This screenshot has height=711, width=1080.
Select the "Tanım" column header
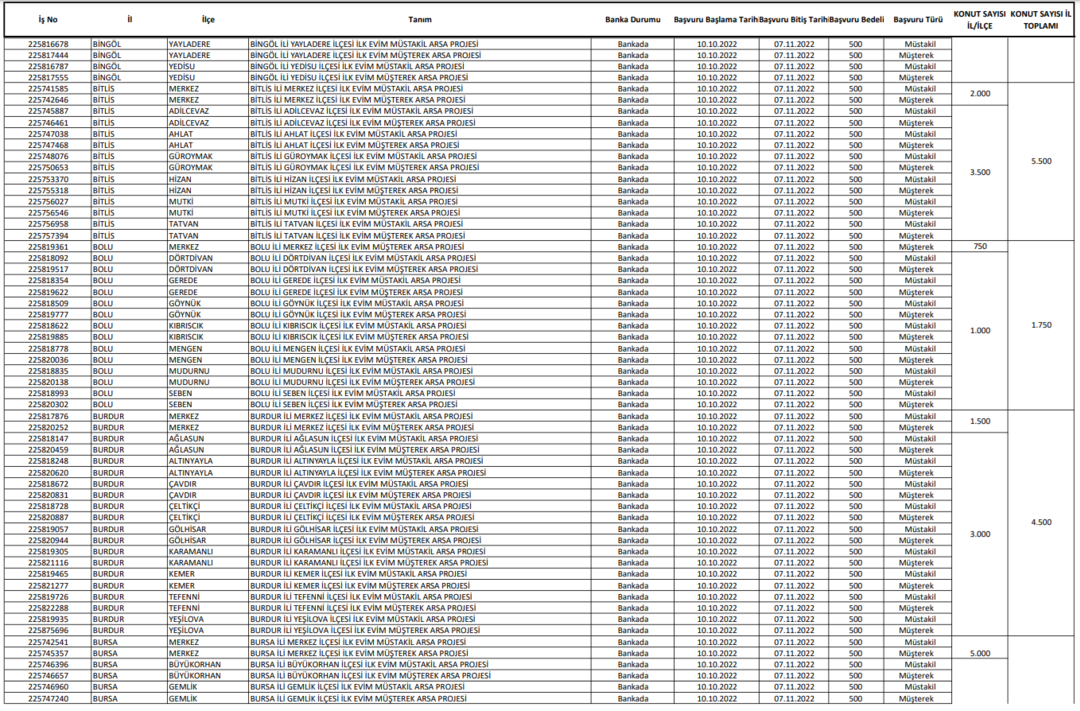pos(420,19)
